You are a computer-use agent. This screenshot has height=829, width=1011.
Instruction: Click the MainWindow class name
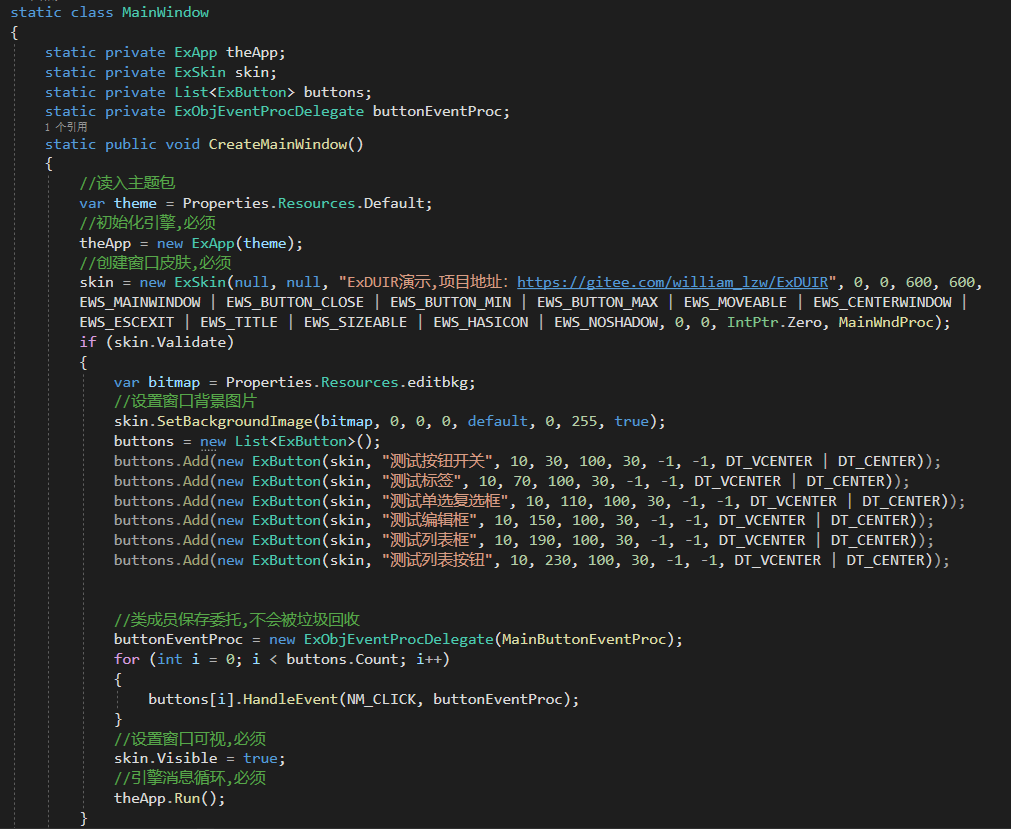(x=165, y=13)
